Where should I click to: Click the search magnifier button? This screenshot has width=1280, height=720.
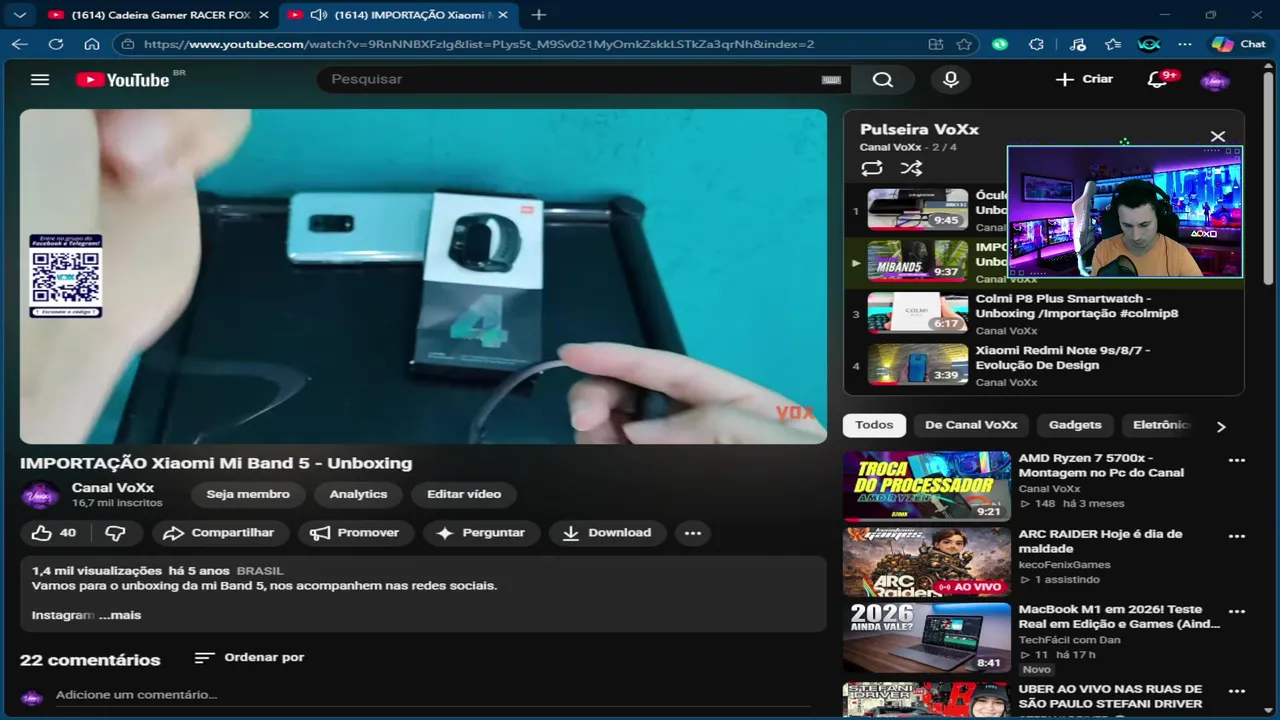(x=882, y=79)
